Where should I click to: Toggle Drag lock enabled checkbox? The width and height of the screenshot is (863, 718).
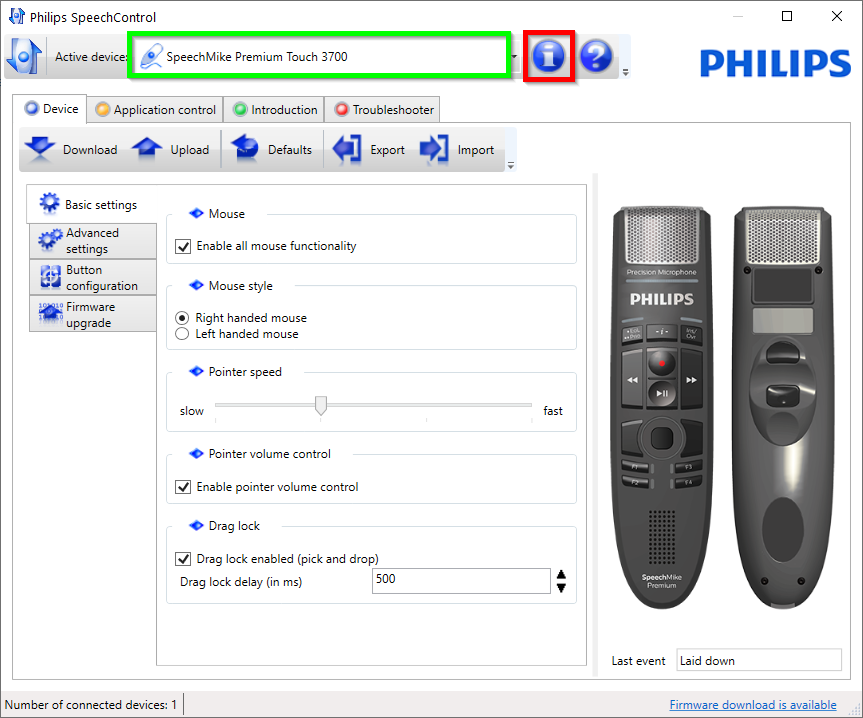[x=183, y=559]
